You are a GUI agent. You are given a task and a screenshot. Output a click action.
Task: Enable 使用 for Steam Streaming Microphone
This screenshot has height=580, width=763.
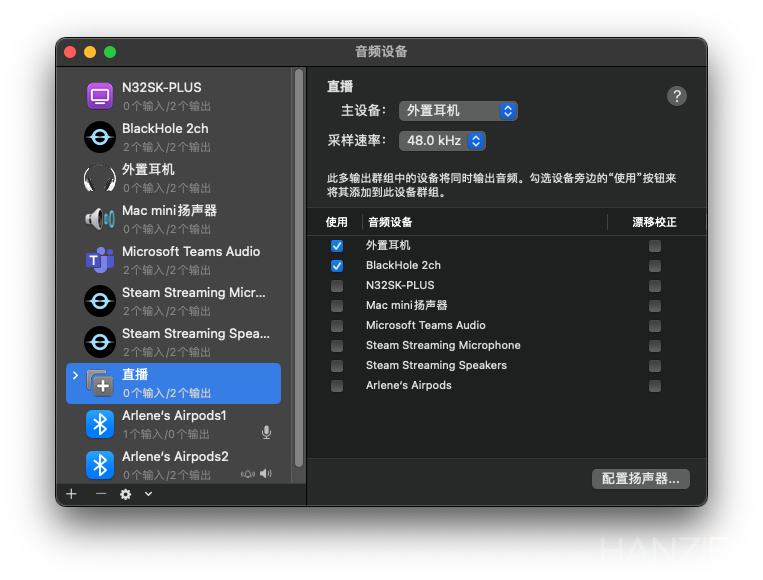[x=337, y=345]
